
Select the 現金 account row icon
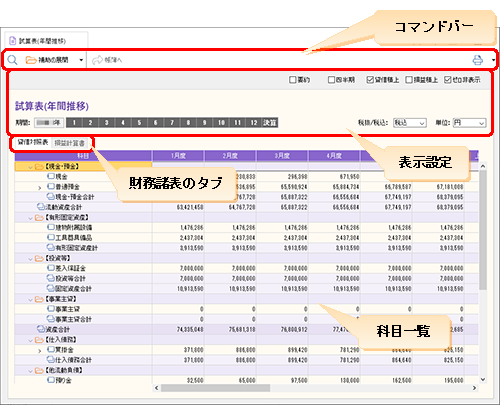(x=51, y=176)
